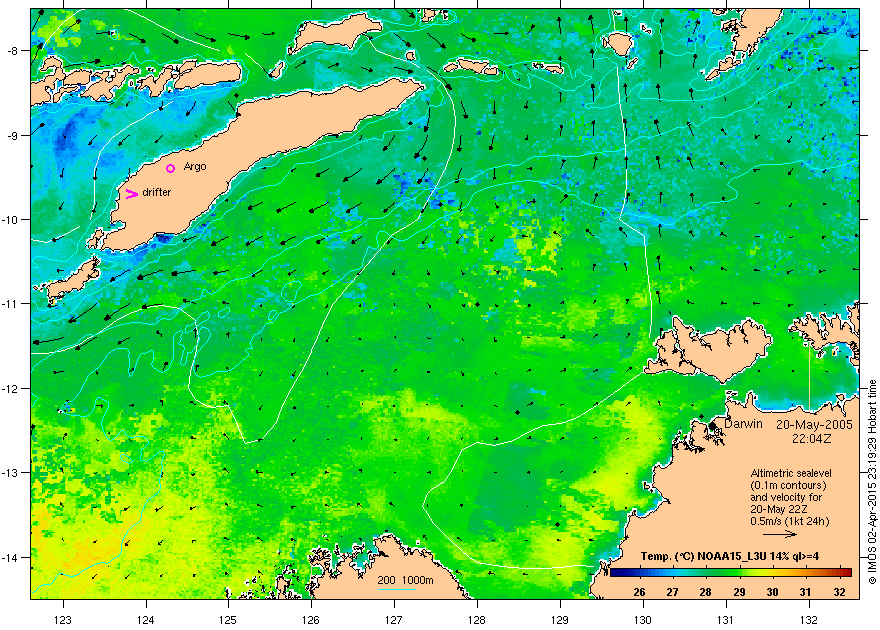The height and width of the screenshot is (630, 880).
Task: Click the '(0.1m contours)' legend line
Action: tap(788, 485)
